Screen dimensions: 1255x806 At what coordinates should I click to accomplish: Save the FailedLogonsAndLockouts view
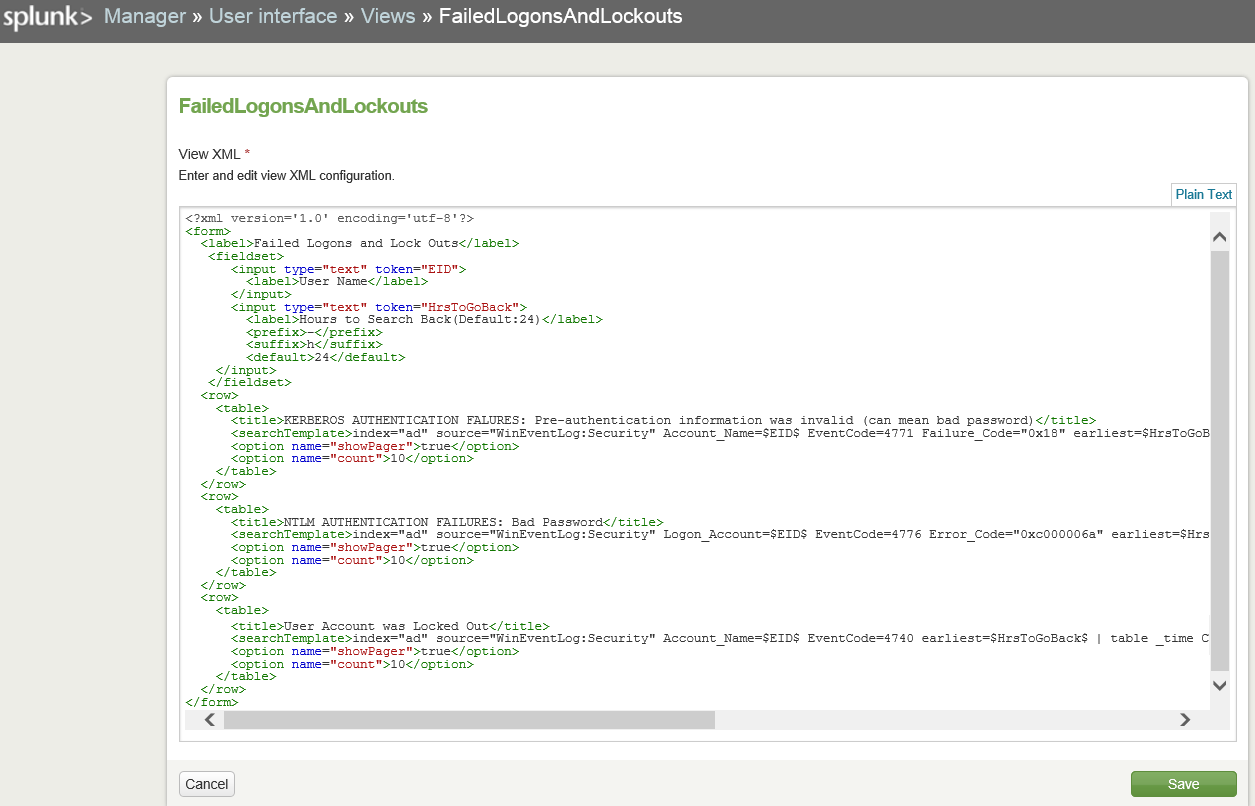(1183, 784)
